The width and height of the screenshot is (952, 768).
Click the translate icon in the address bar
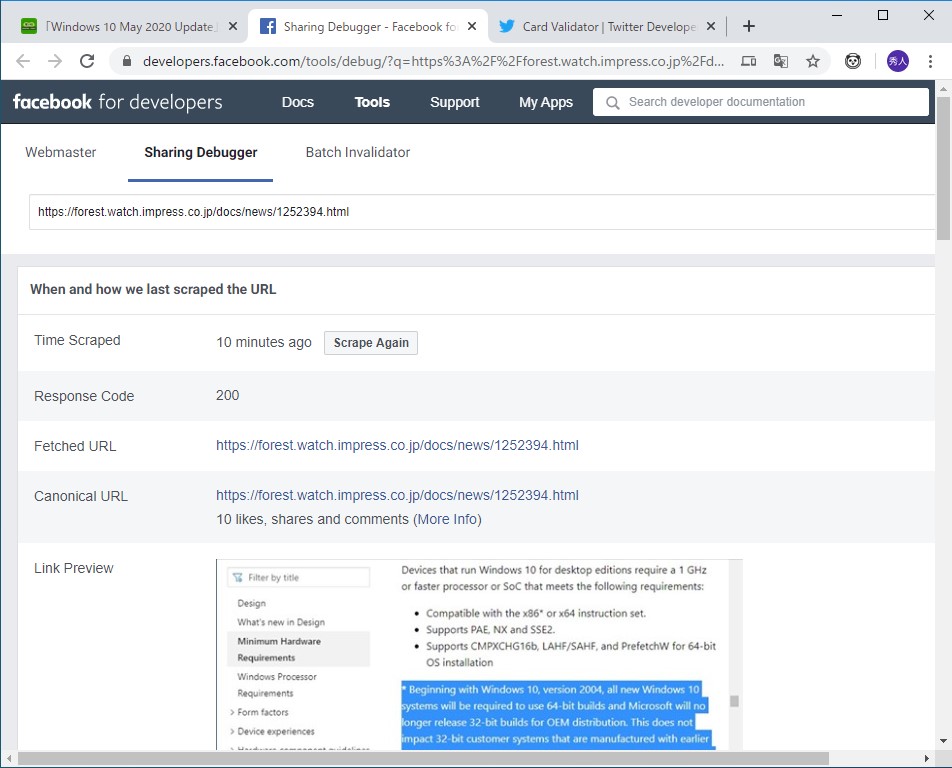click(x=781, y=60)
